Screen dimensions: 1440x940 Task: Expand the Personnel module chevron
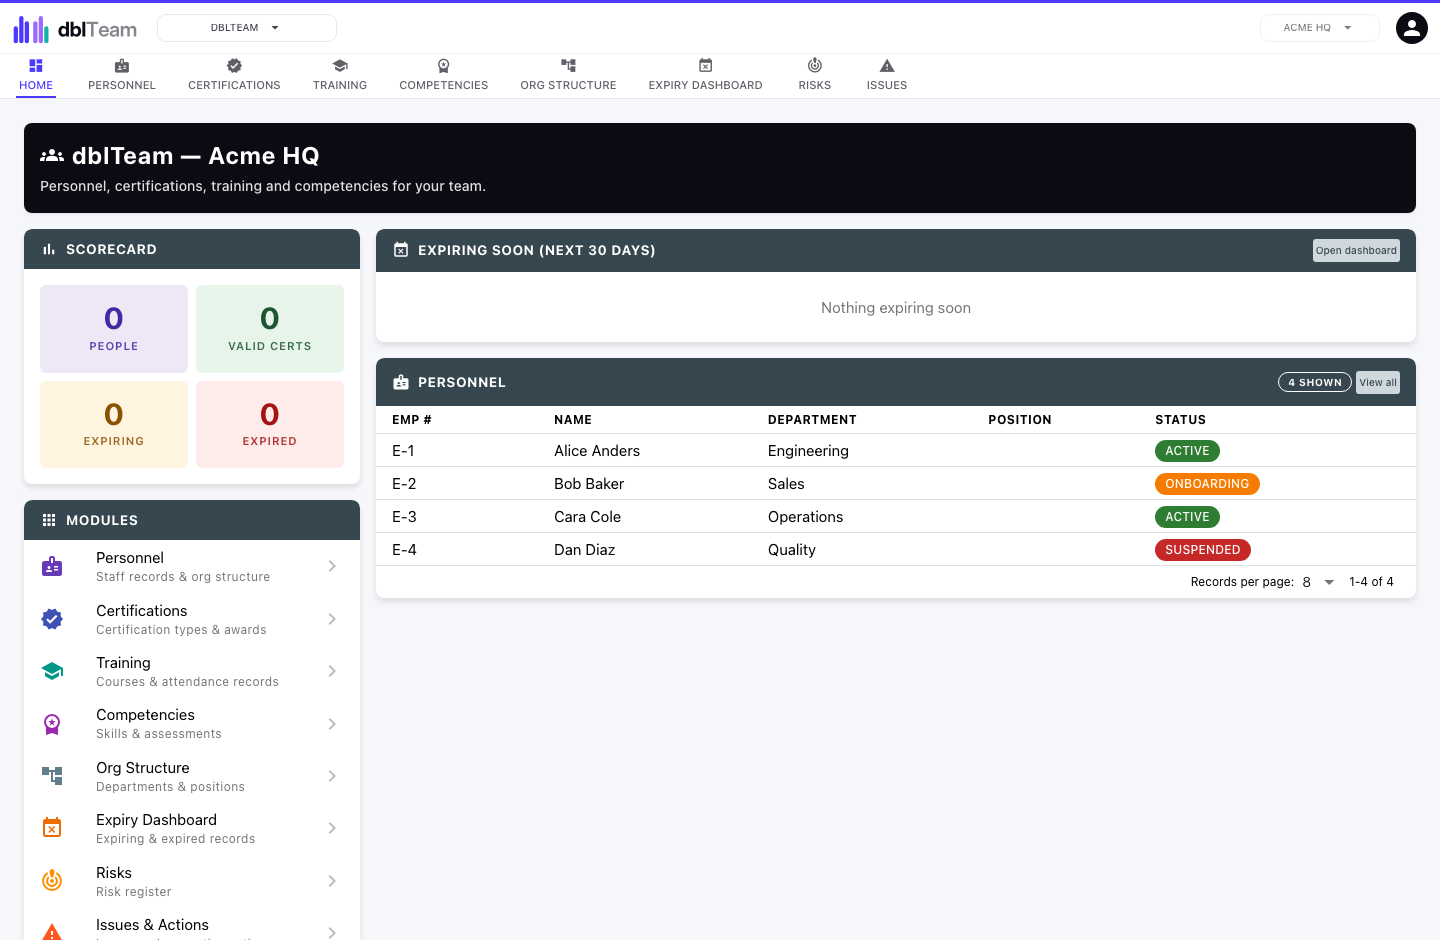(x=332, y=566)
